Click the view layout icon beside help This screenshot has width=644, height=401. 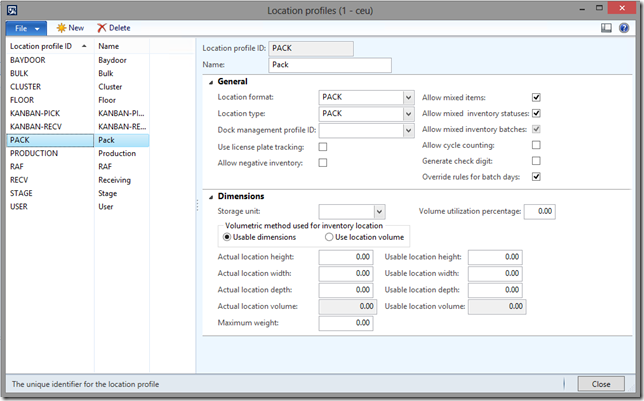(607, 28)
